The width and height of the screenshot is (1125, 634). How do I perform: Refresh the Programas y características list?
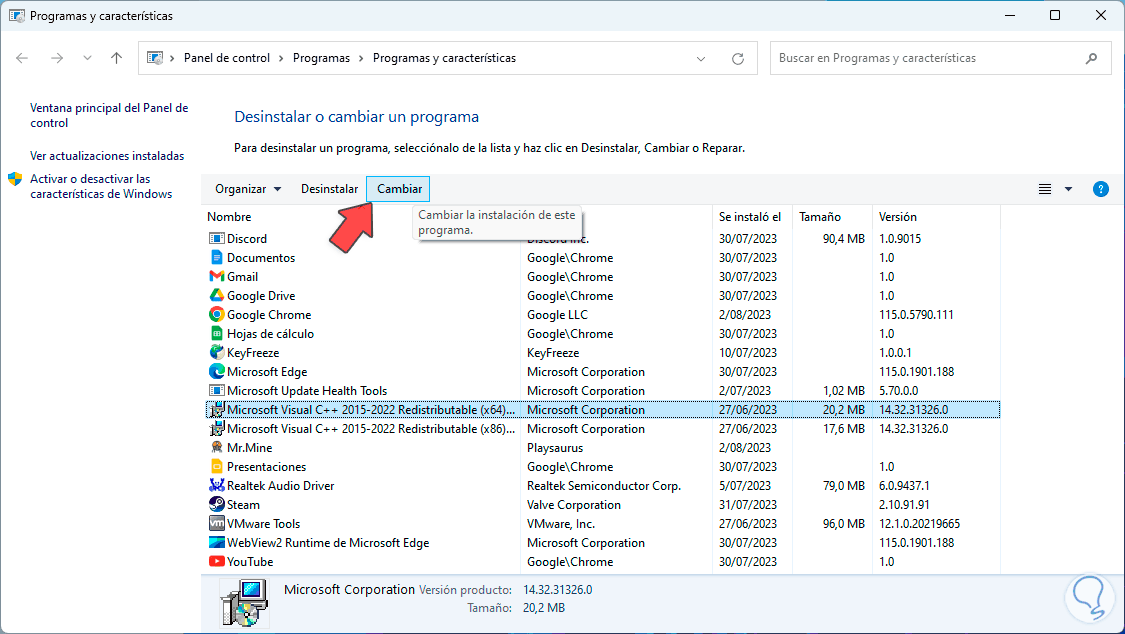(x=738, y=59)
